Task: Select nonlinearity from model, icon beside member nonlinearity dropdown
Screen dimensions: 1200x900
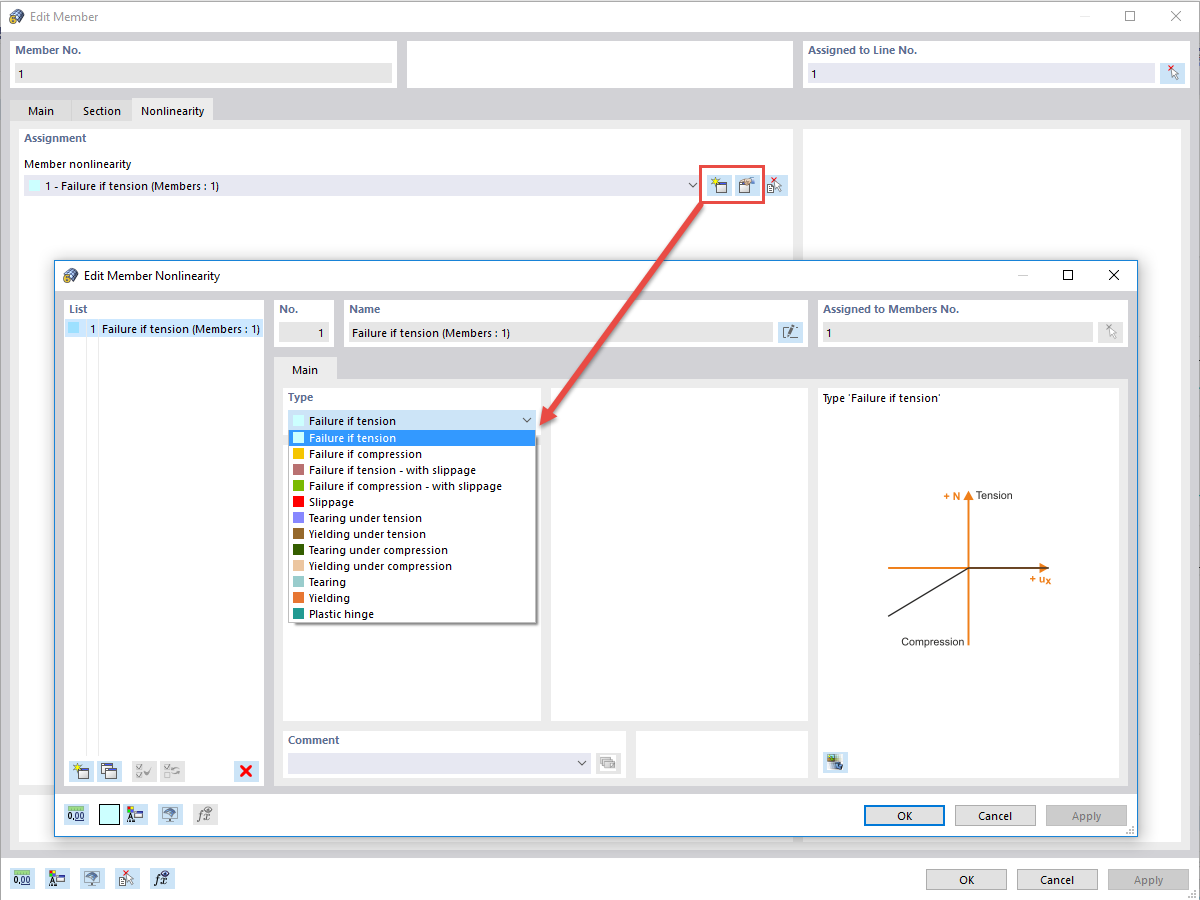Action: (775, 185)
